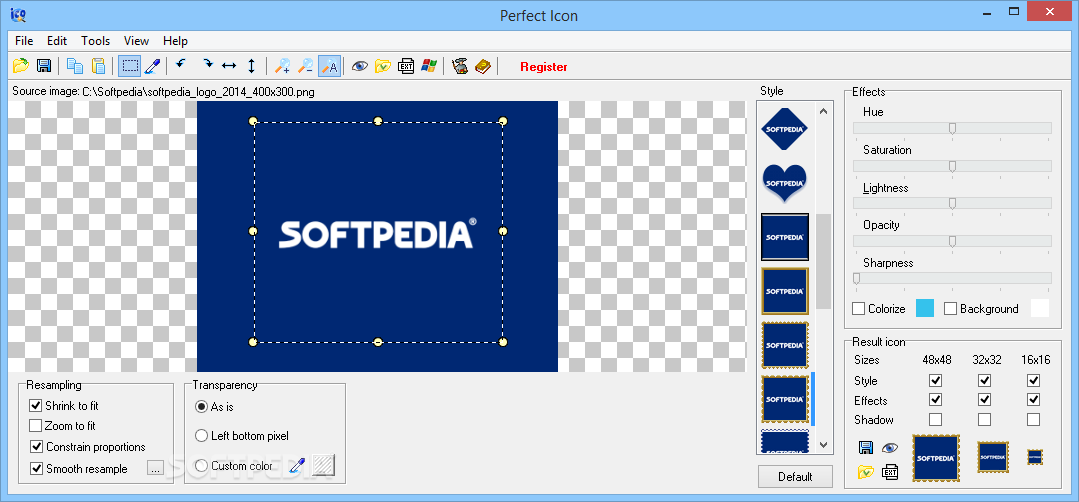The height and width of the screenshot is (502, 1079).
Task: Open the View menu
Action: pos(137,41)
